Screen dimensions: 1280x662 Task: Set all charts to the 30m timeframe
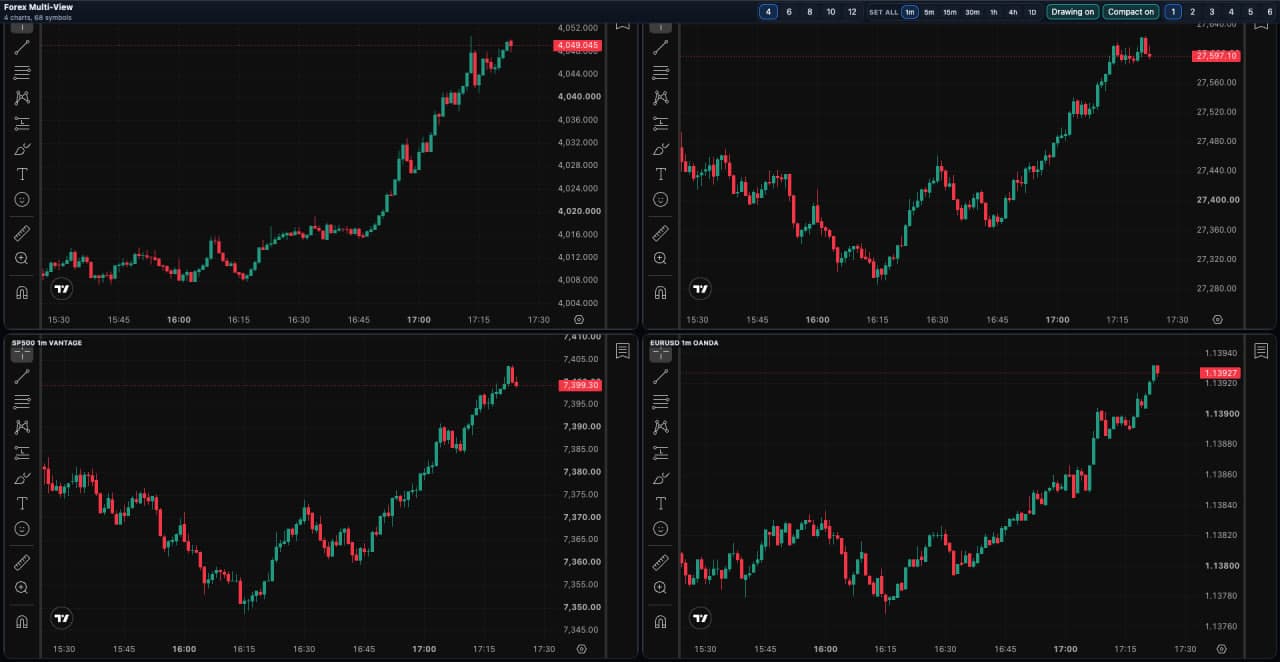point(972,12)
